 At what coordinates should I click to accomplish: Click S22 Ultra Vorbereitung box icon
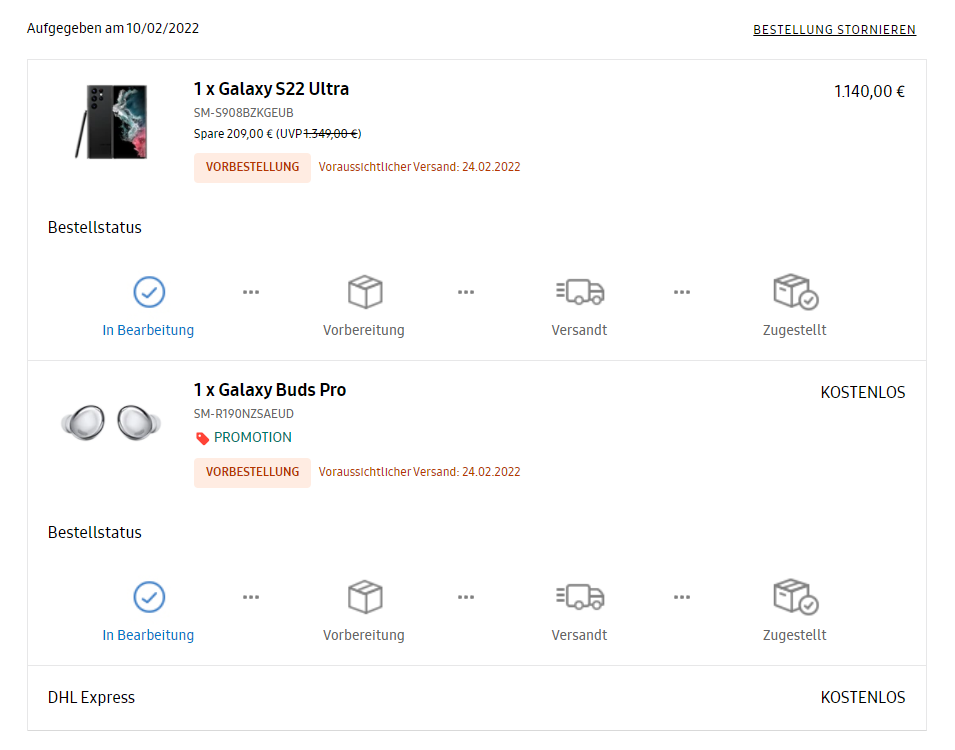point(365,292)
